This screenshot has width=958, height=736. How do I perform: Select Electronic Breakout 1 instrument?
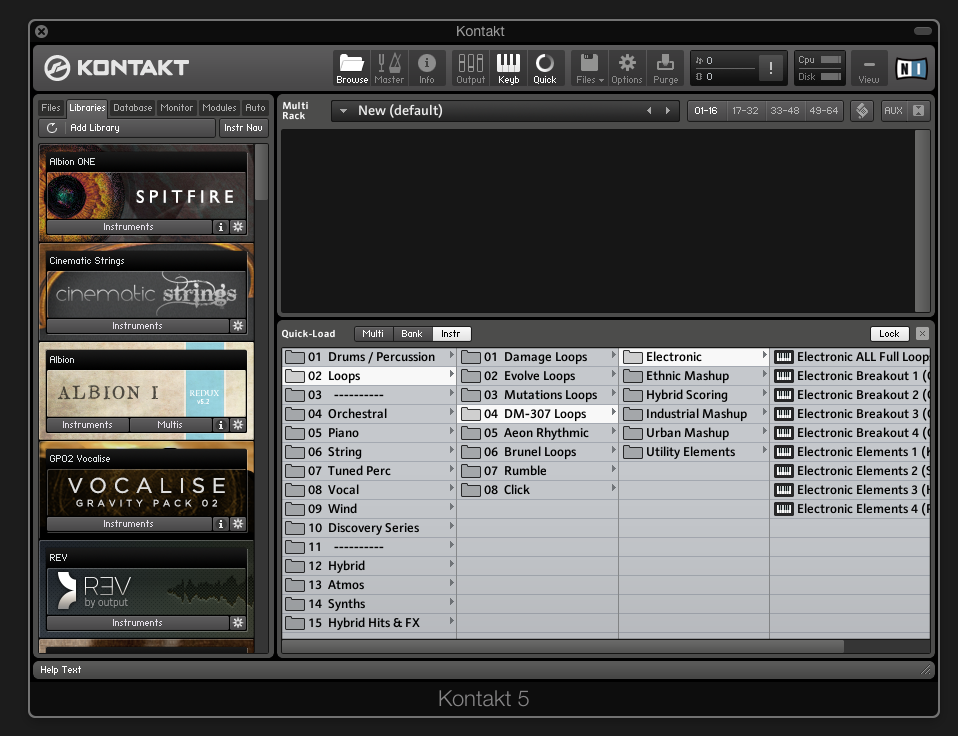pyautogui.click(x=852, y=376)
